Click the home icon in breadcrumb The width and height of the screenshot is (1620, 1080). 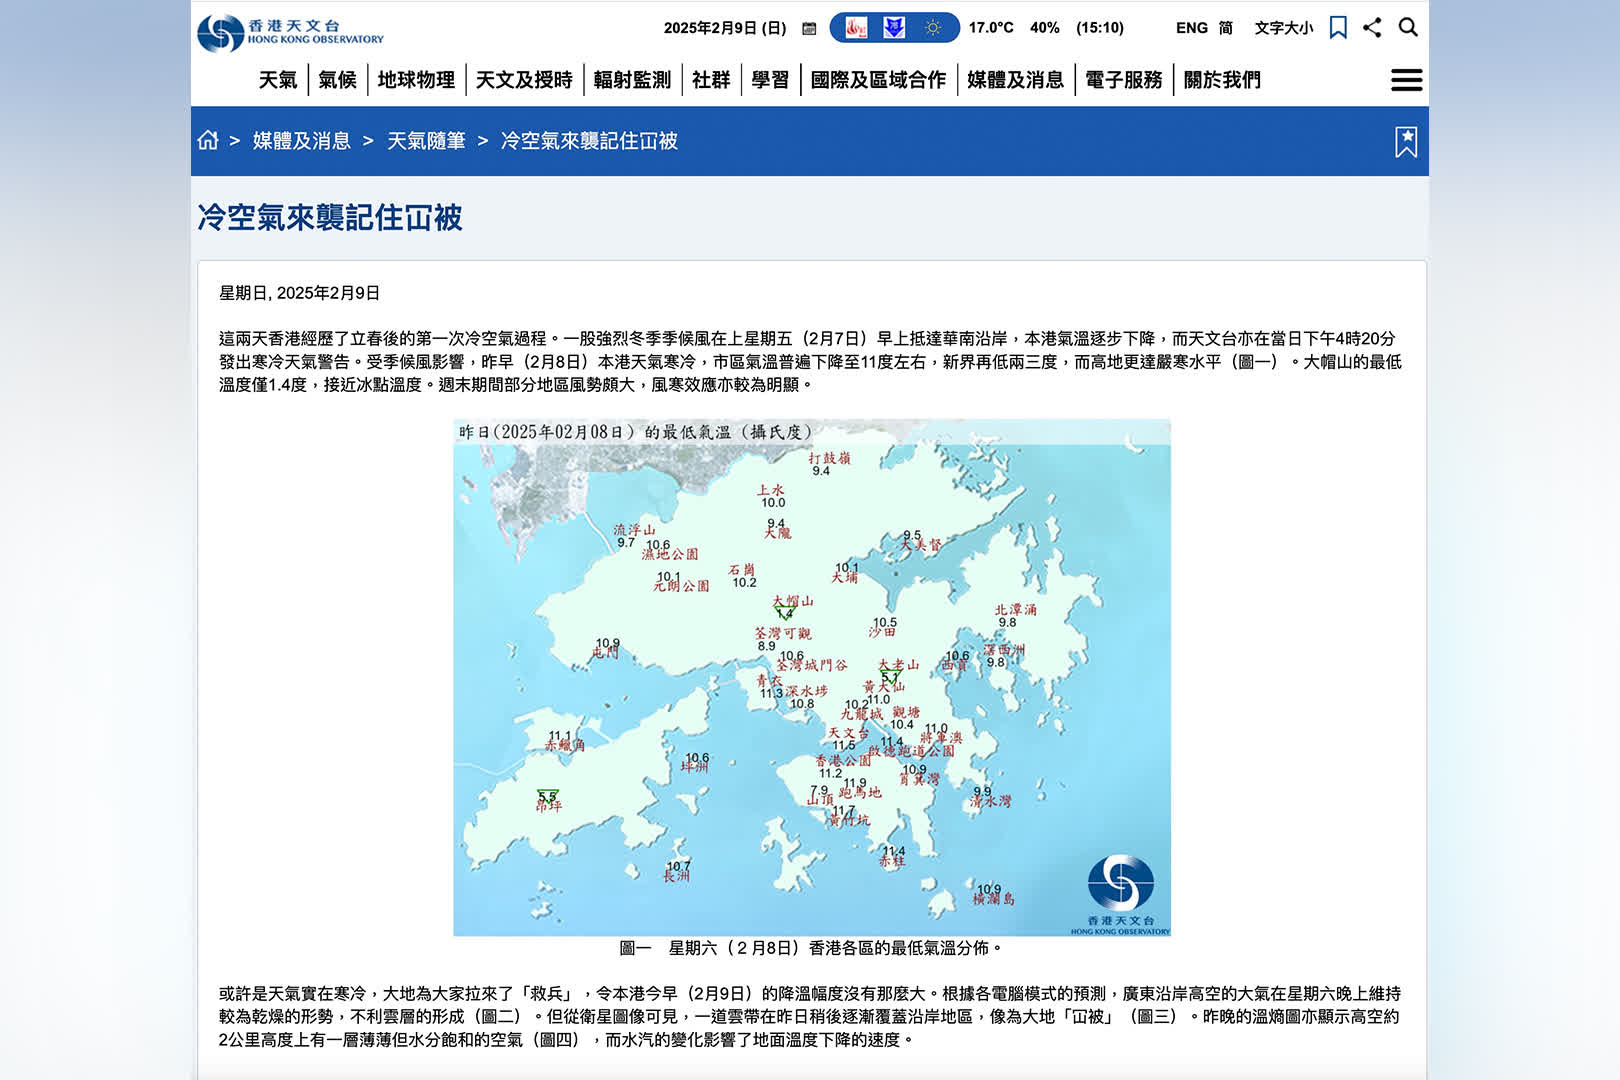[x=208, y=141]
